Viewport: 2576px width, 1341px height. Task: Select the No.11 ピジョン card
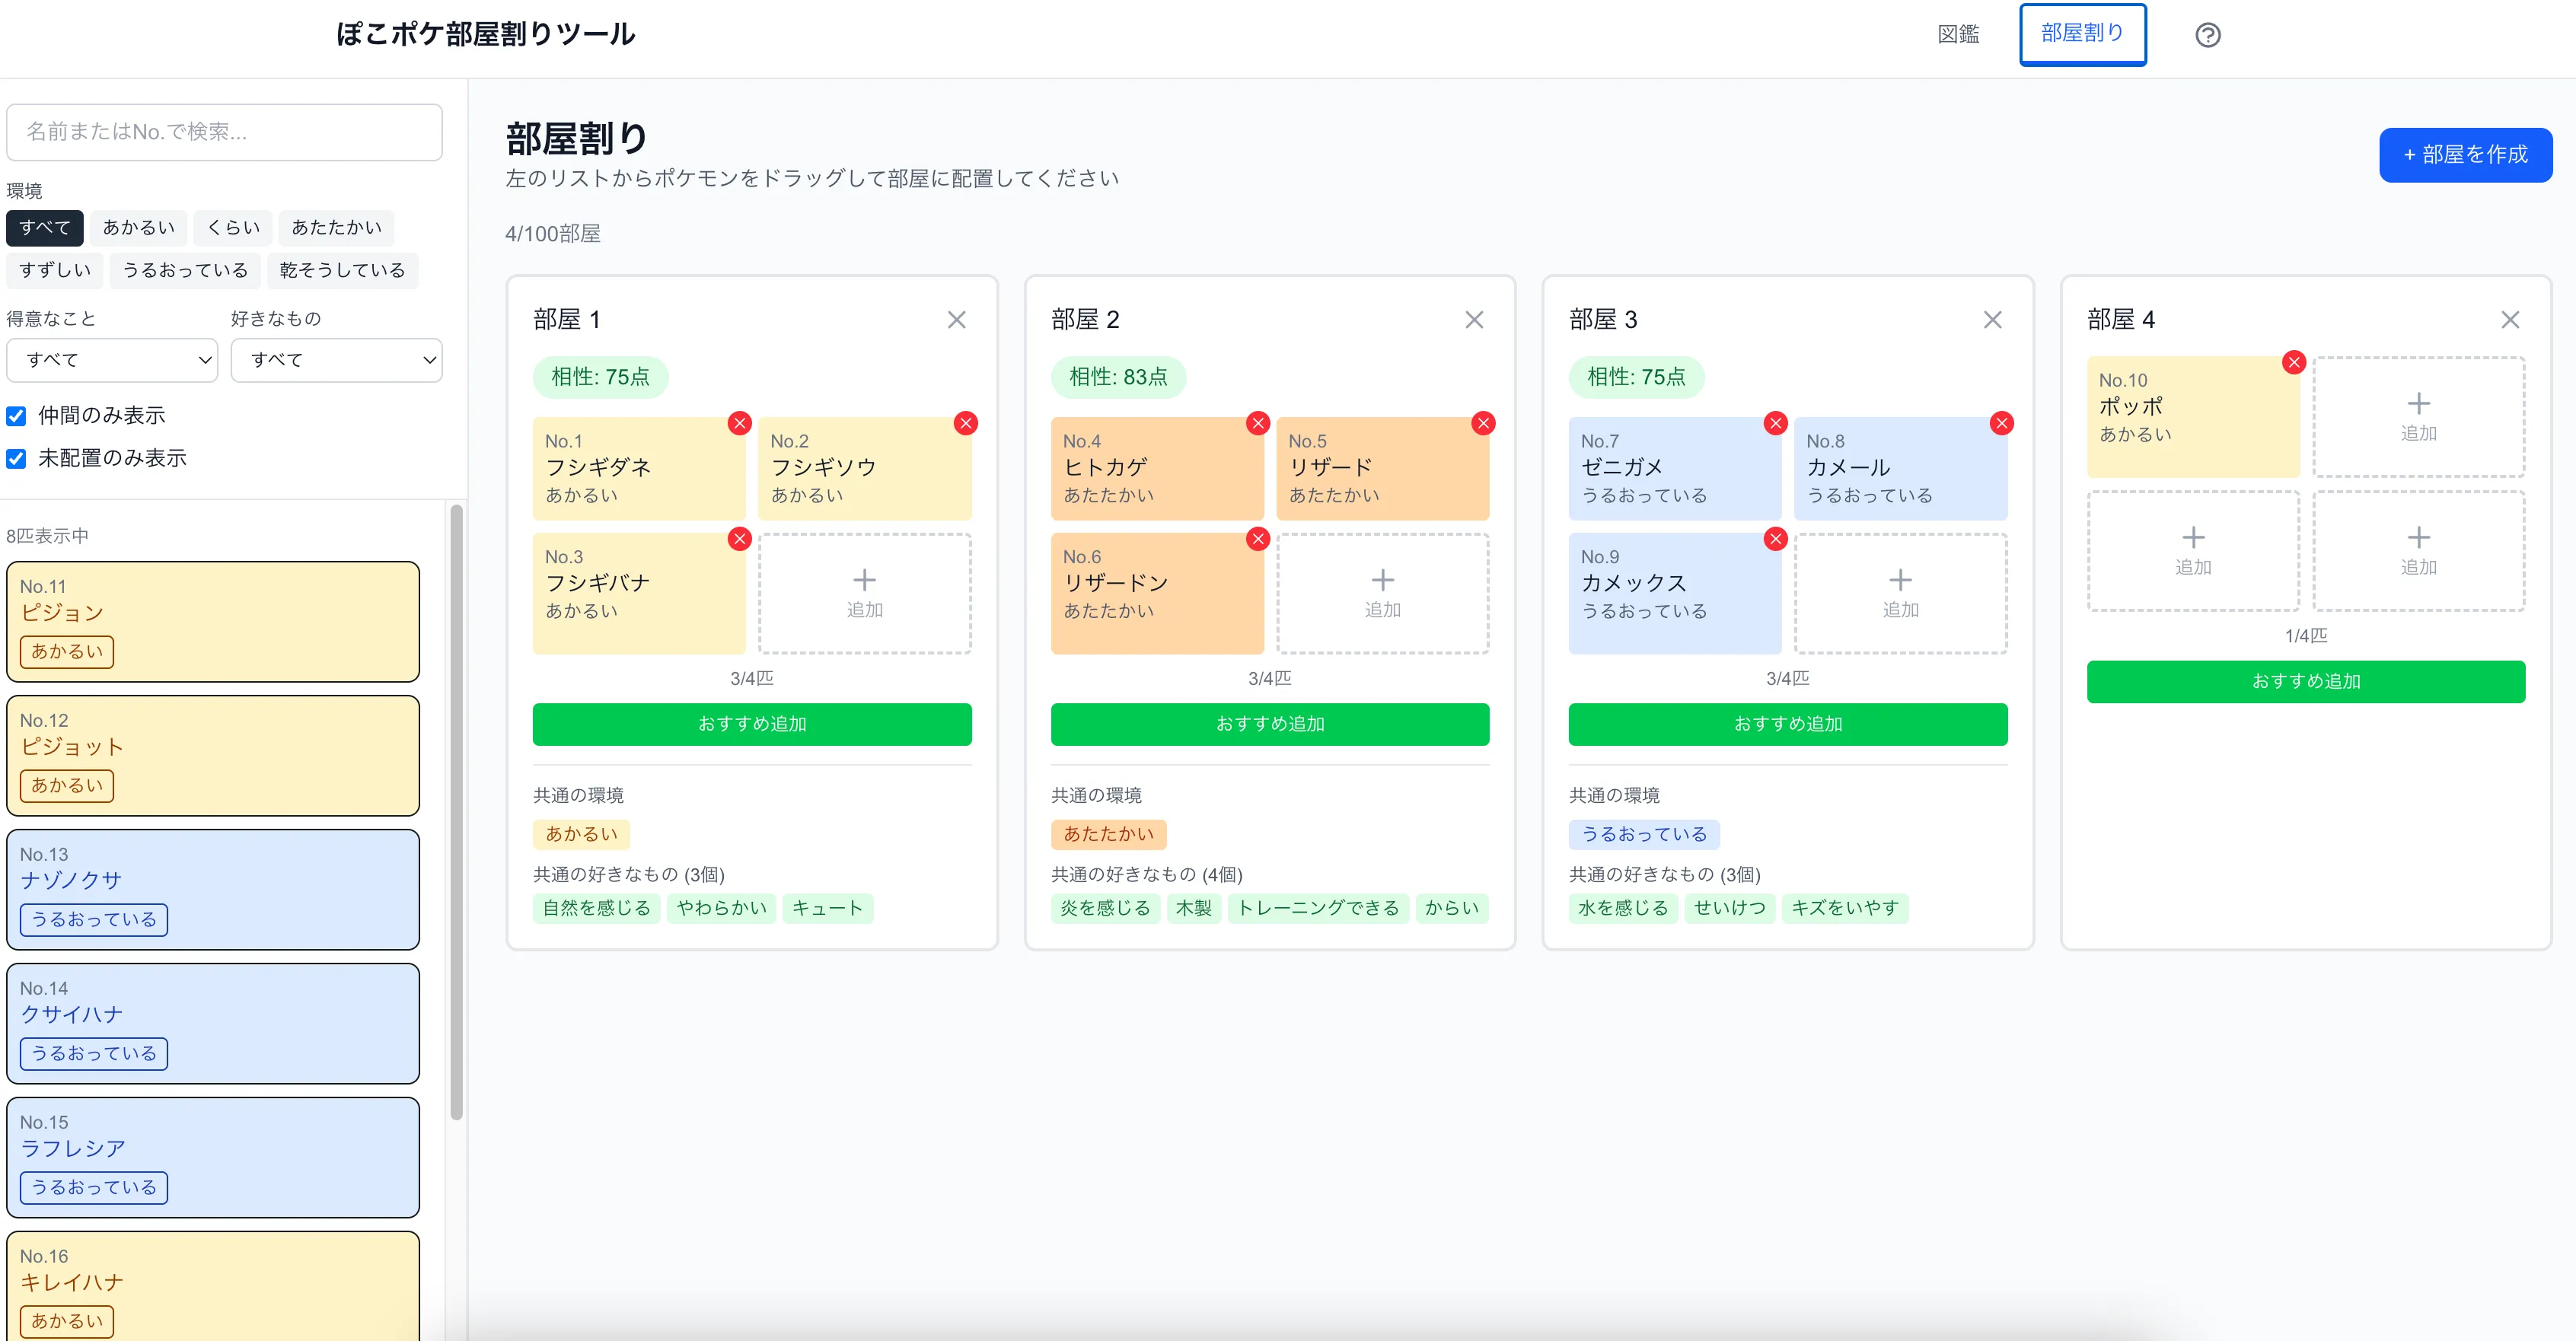pyautogui.click(x=213, y=622)
